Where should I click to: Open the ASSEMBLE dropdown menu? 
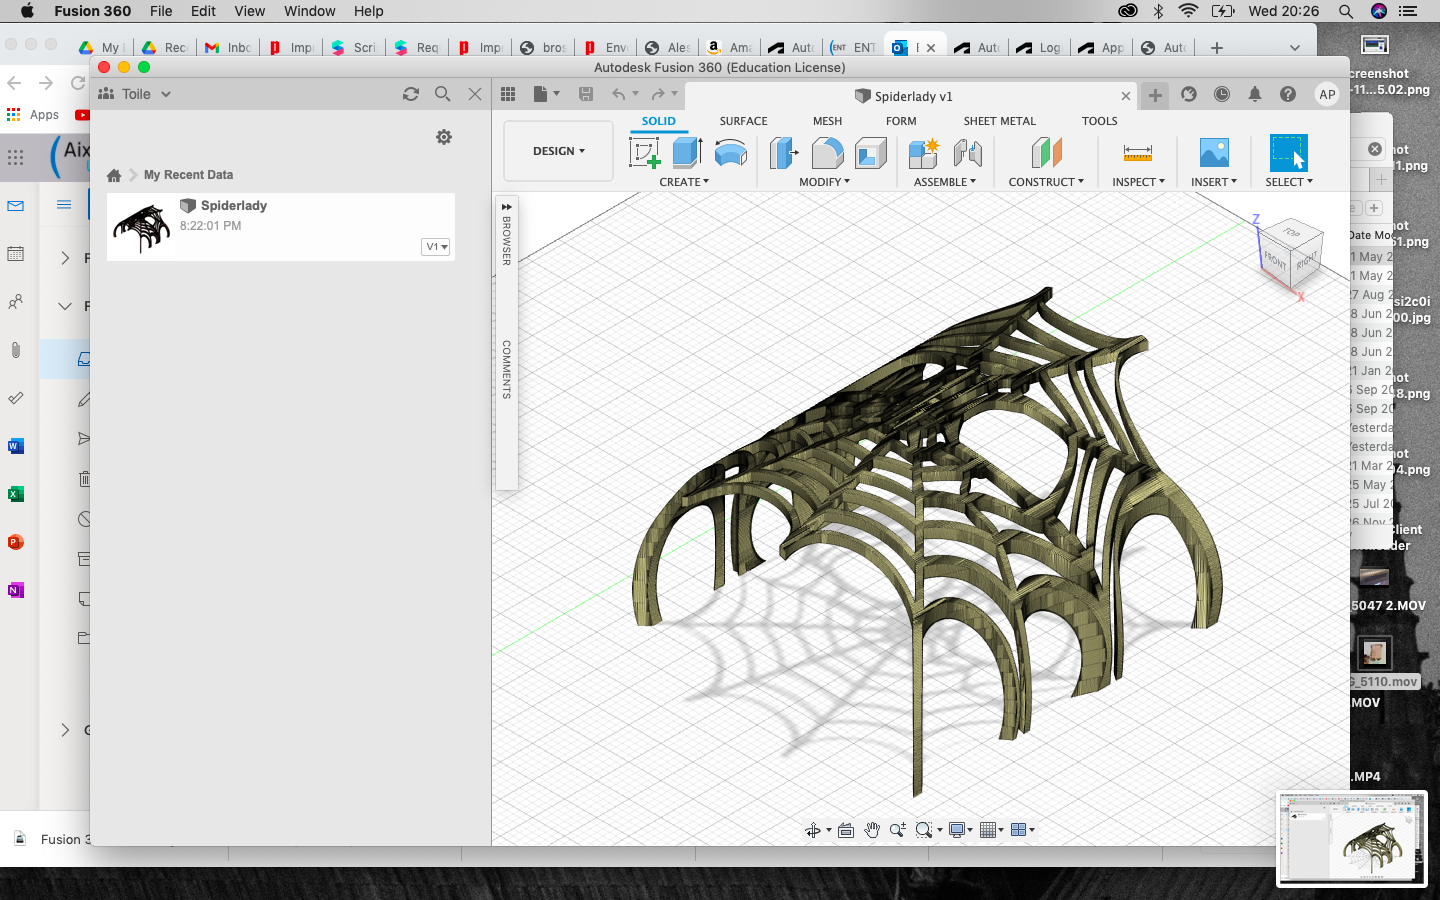click(945, 182)
